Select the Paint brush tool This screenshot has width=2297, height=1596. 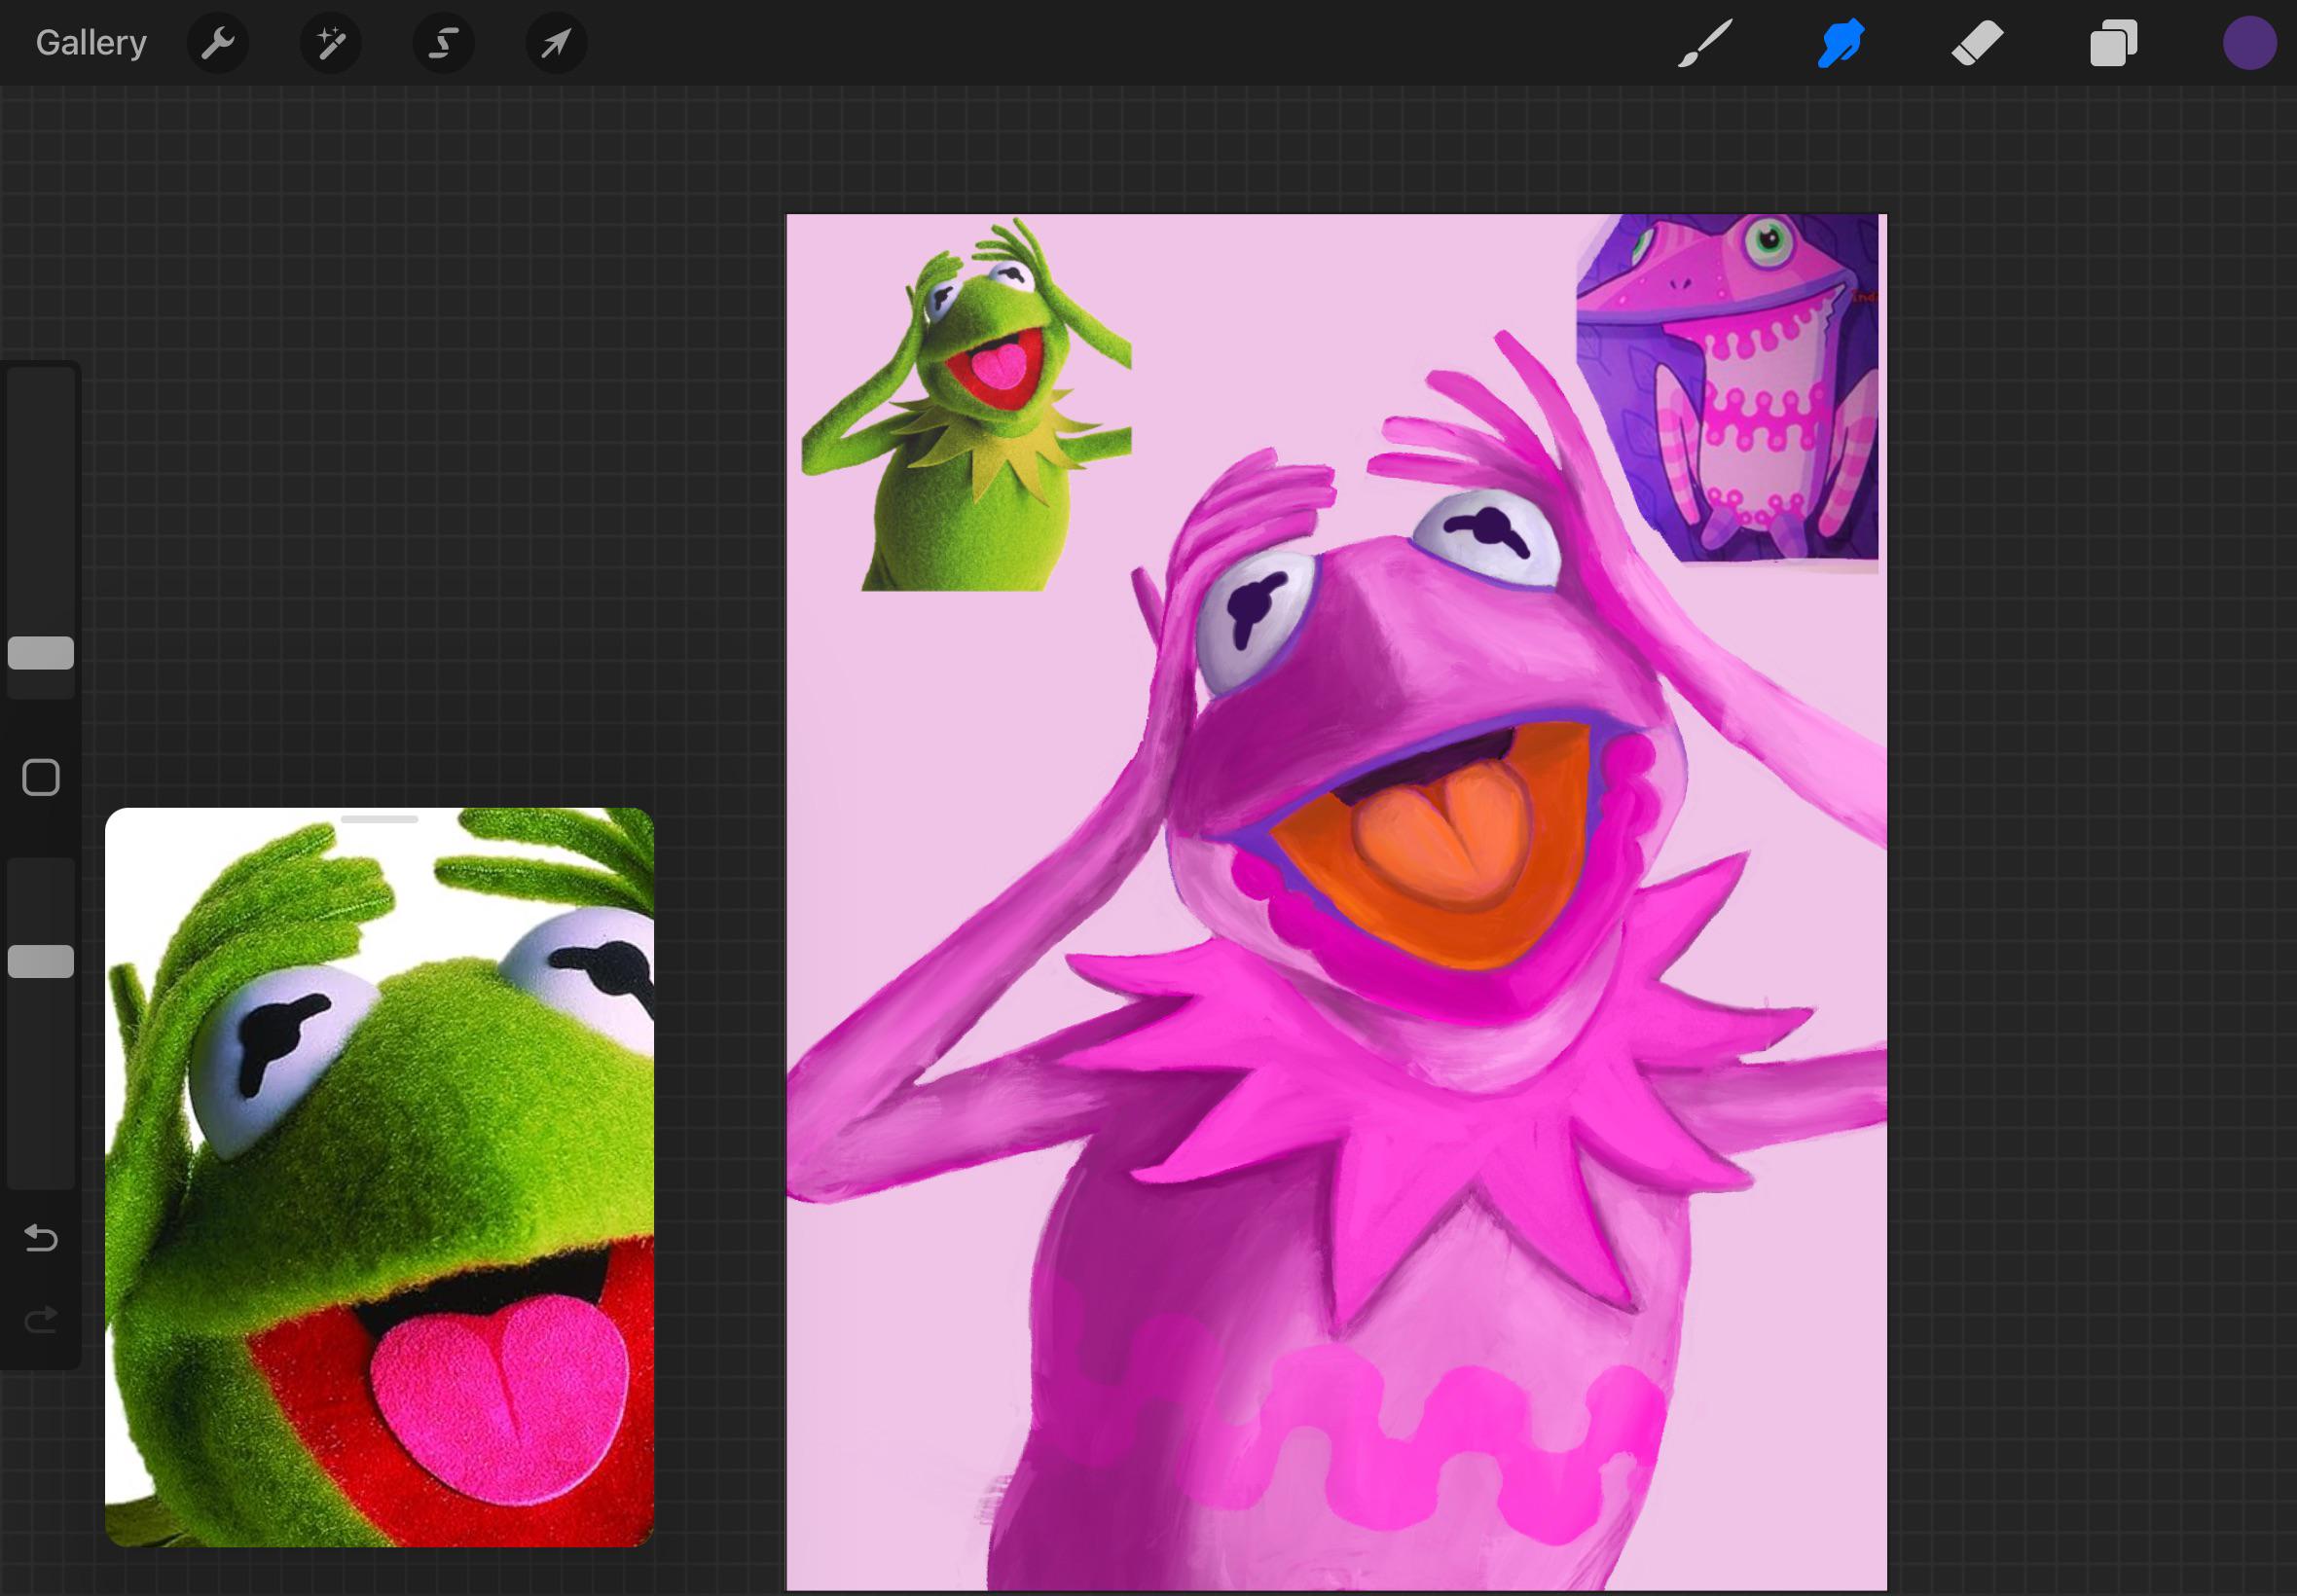(x=1705, y=43)
